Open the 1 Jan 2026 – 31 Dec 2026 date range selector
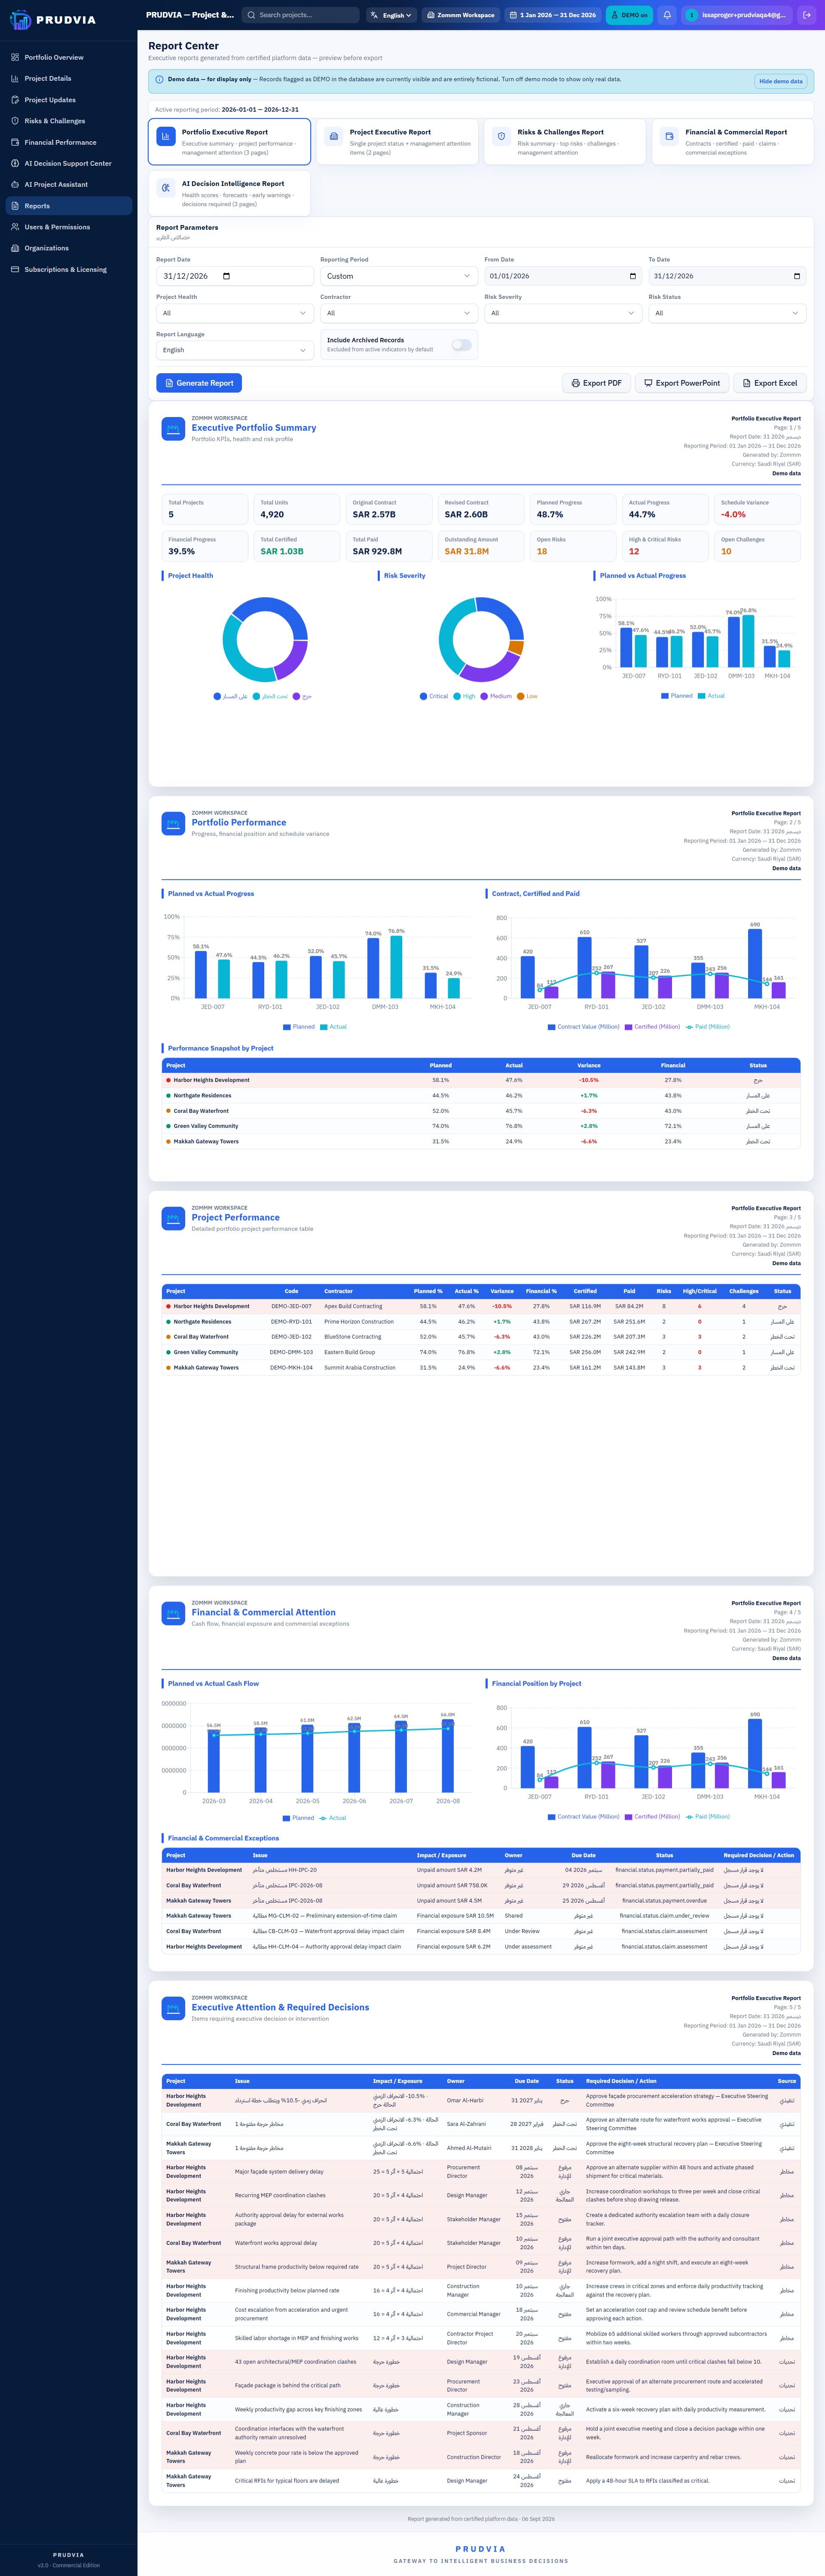This screenshot has width=825, height=2576. [x=552, y=15]
